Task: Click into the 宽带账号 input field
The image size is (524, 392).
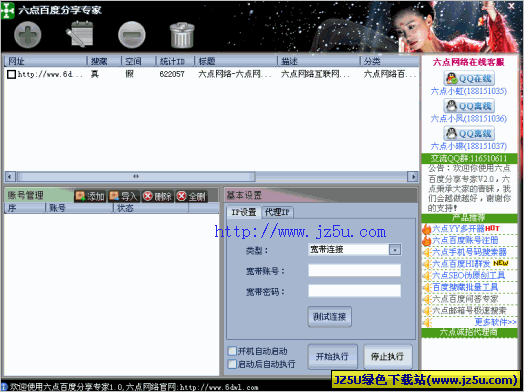Action: (x=355, y=270)
